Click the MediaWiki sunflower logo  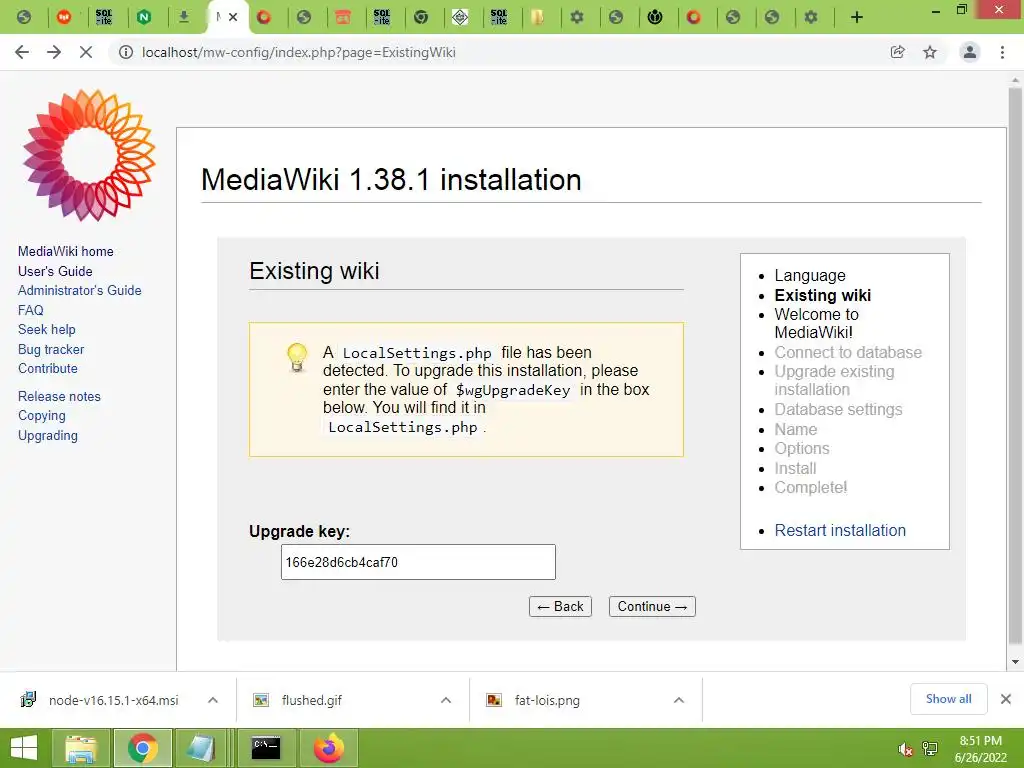89,155
